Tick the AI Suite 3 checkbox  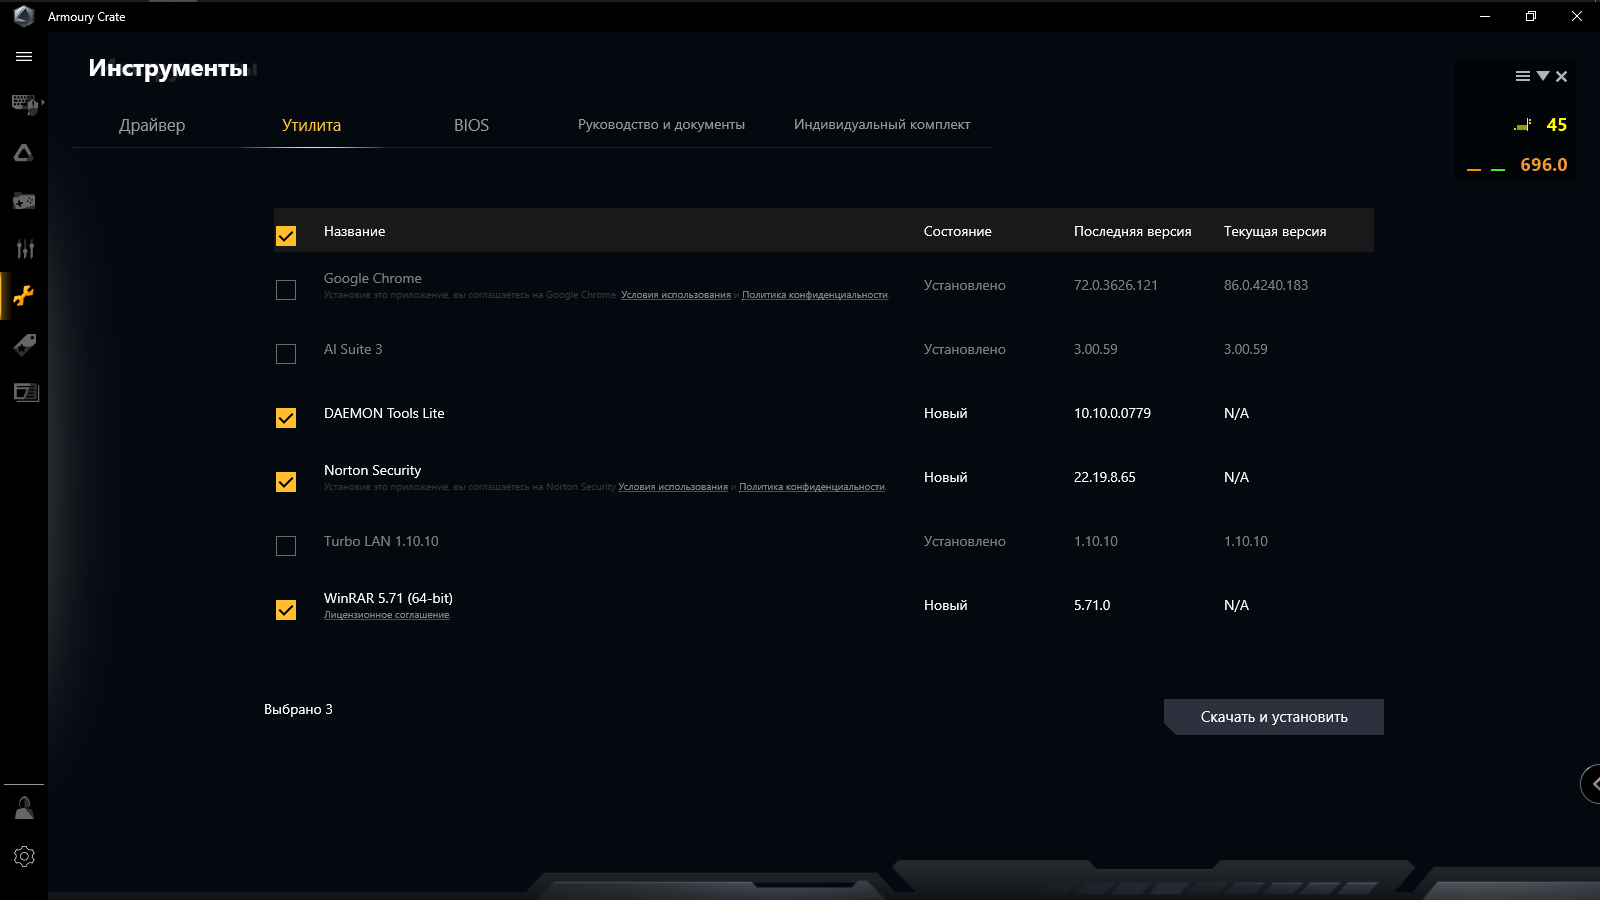(286, 354)
